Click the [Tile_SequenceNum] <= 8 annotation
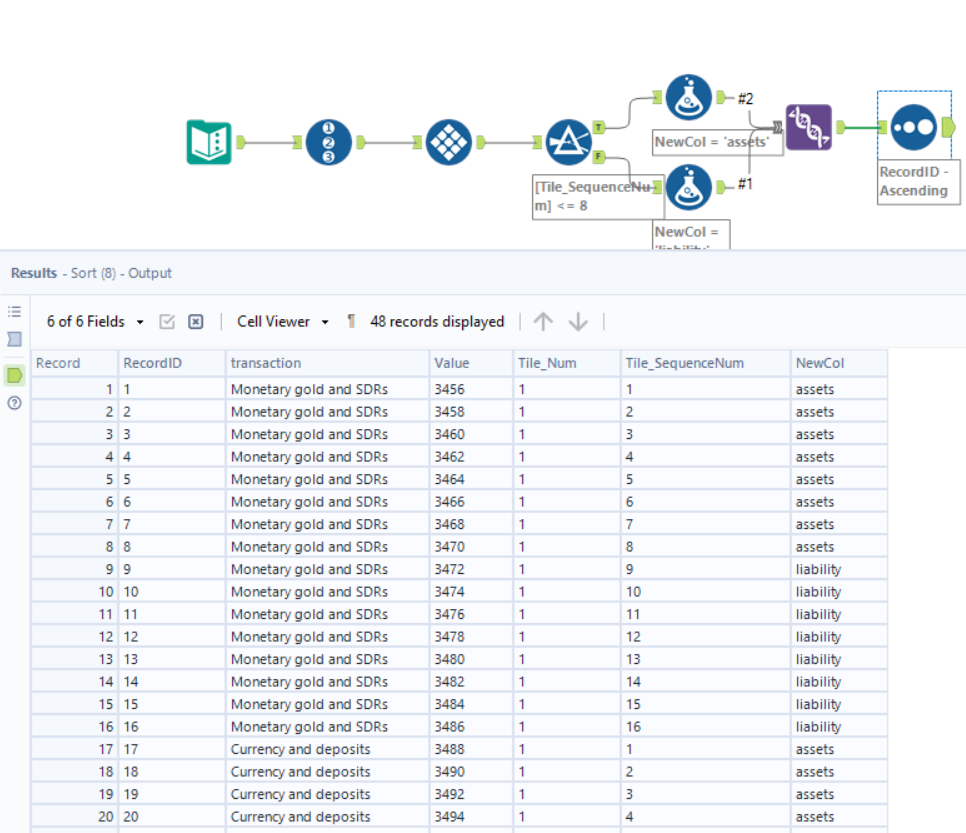The width and height of the screenshot is (966, 833). coord(598,197)
